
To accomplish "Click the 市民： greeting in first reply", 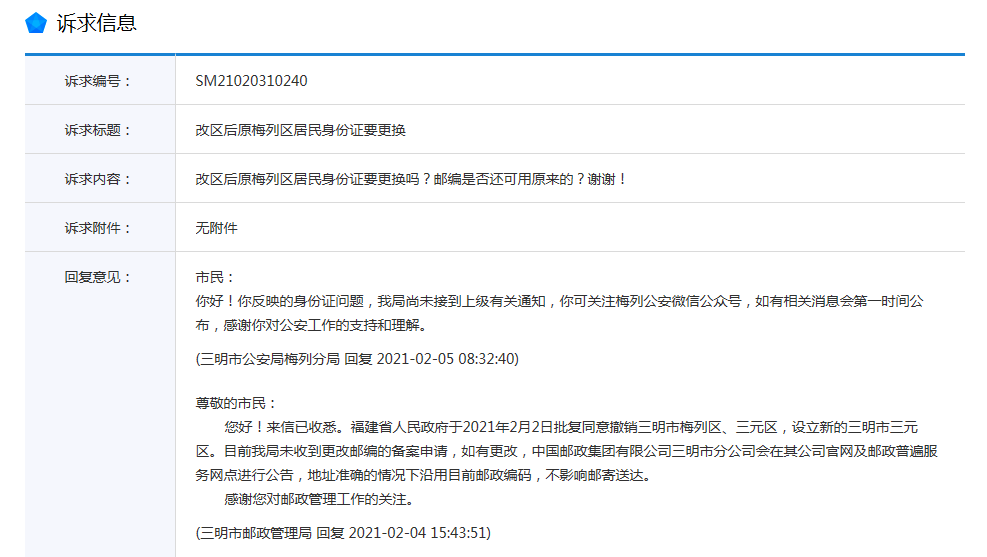I will click(x=215, y=278).
